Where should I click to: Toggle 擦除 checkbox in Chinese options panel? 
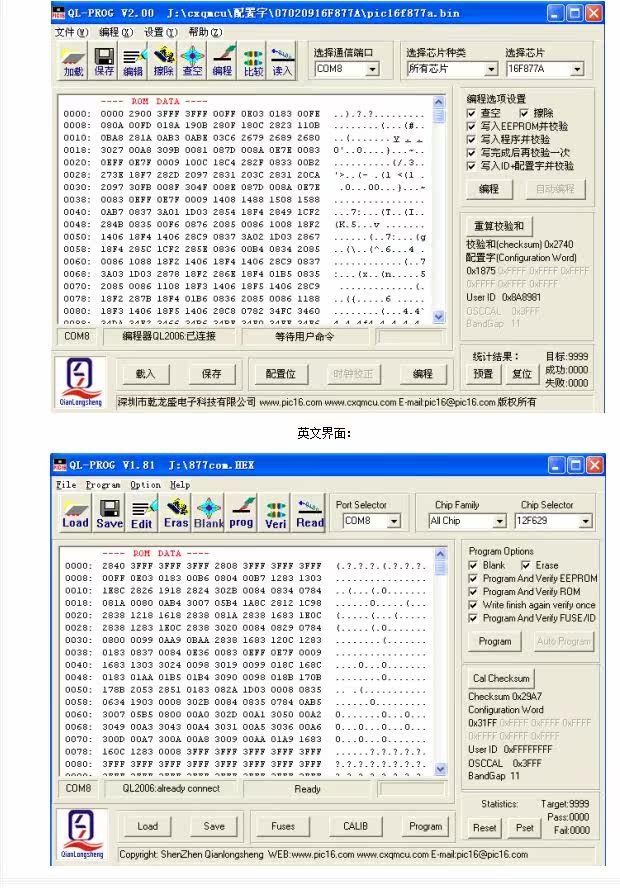(x=524, y=113)
